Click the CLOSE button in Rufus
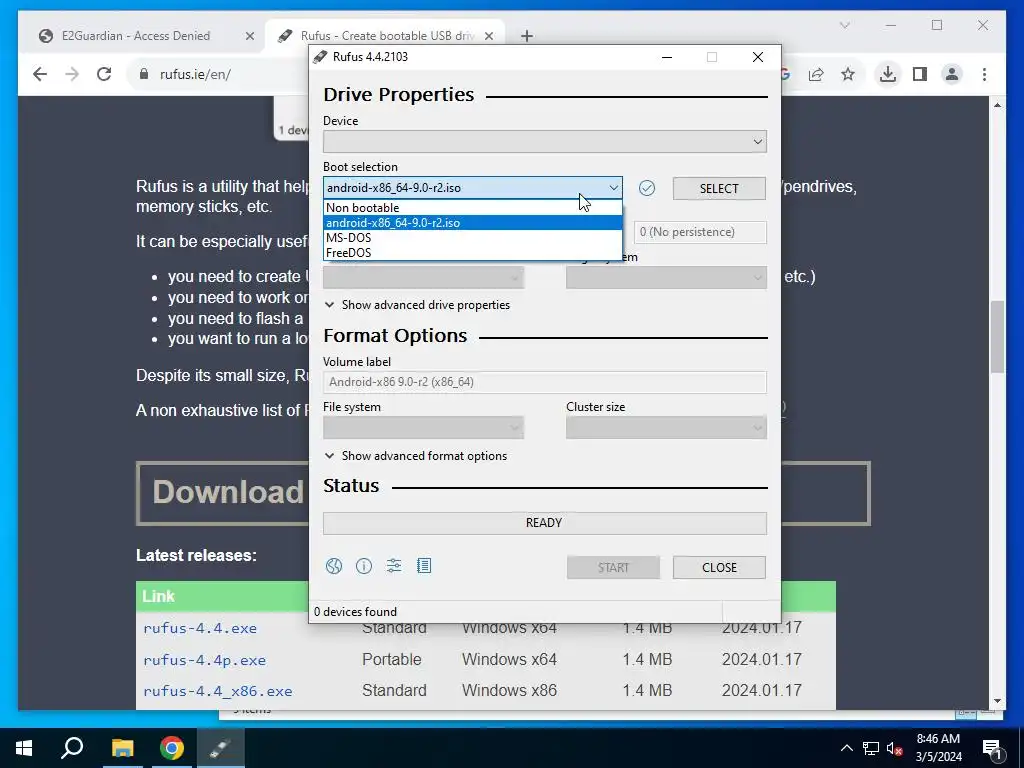This screenshot has height=768, width=1024. click(719, 568)
